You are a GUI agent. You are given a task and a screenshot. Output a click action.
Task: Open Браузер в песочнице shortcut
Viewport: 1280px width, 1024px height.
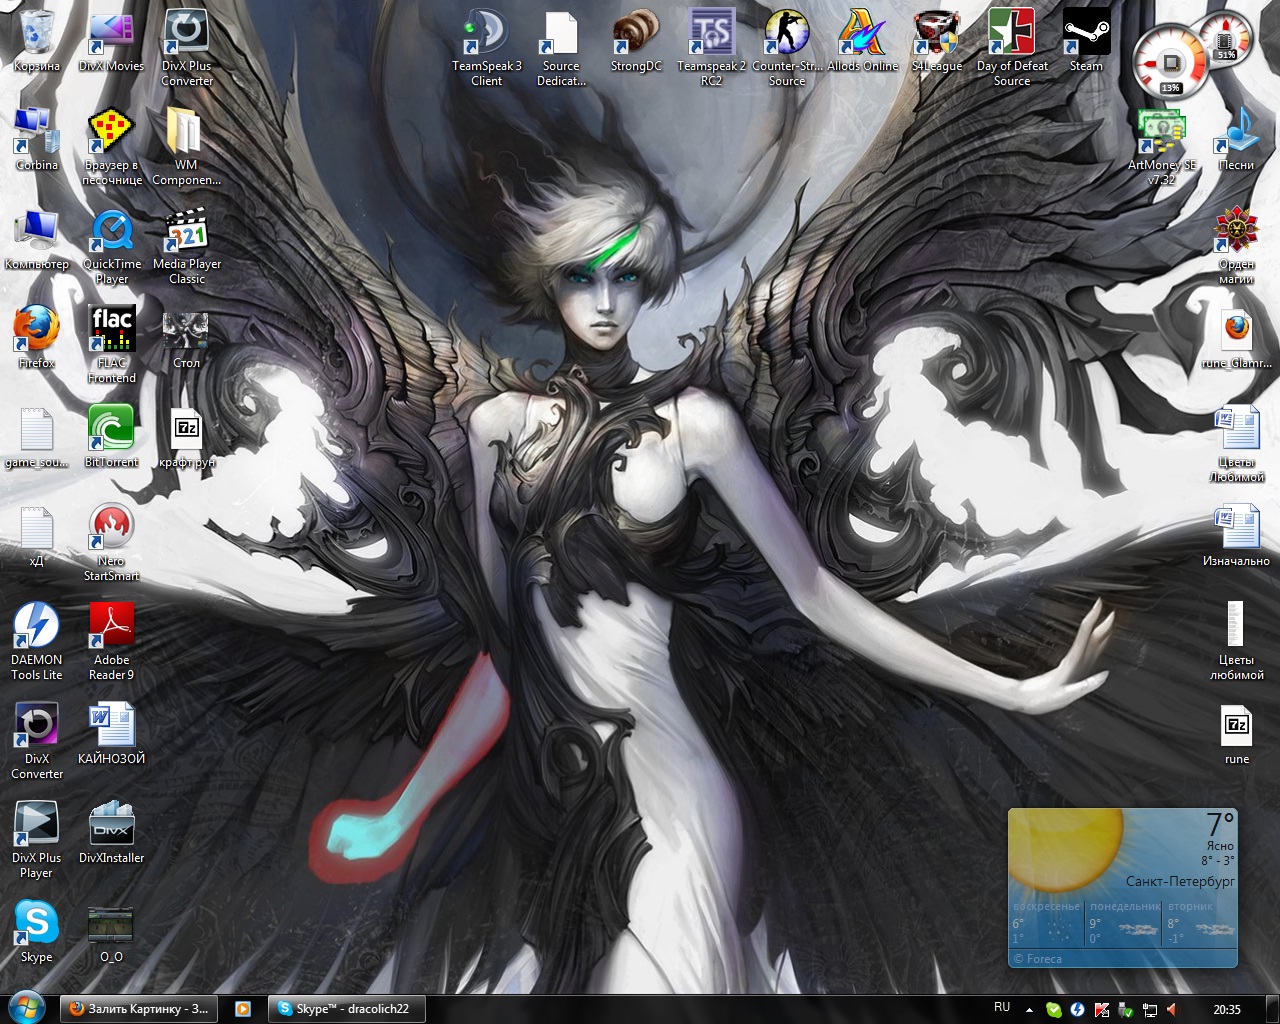112,147
